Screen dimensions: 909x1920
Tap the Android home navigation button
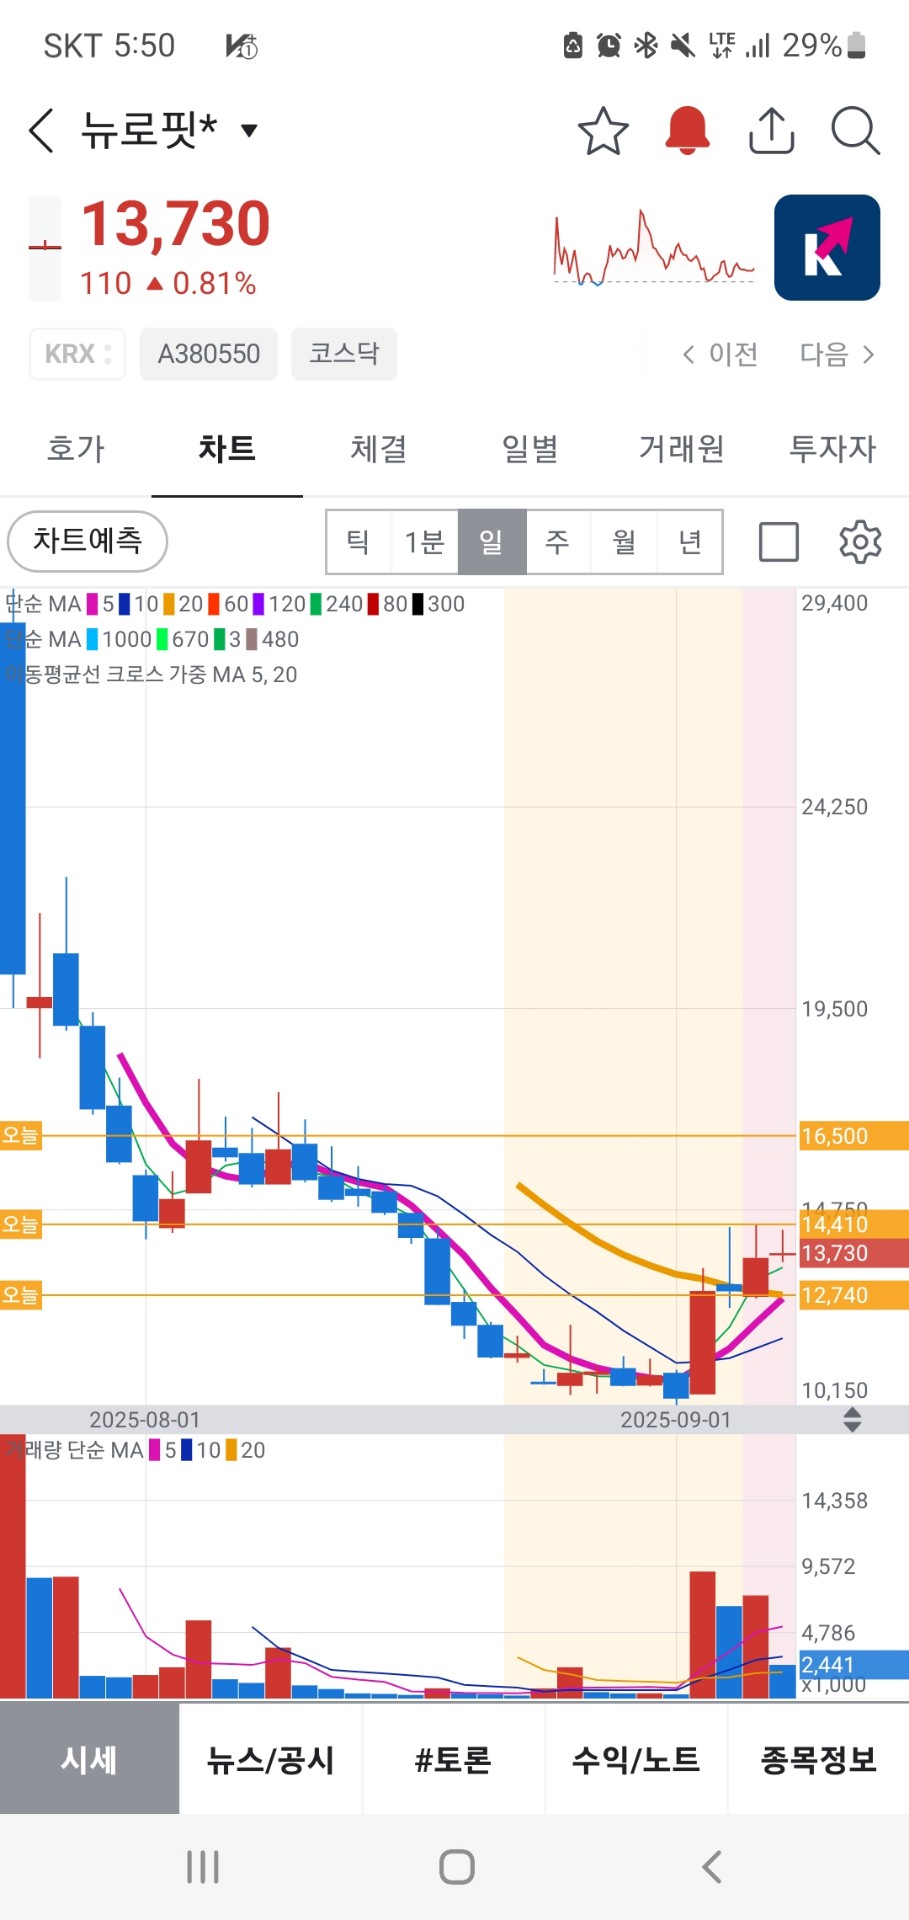[456, 1866]
